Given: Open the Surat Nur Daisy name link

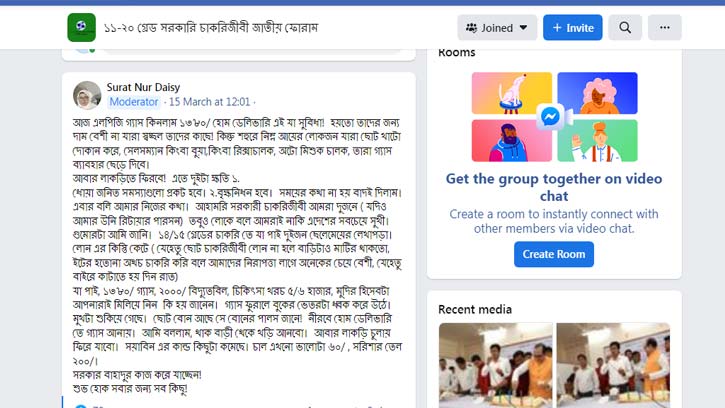Looking at the screenshot, I should (x=143, y=87).
